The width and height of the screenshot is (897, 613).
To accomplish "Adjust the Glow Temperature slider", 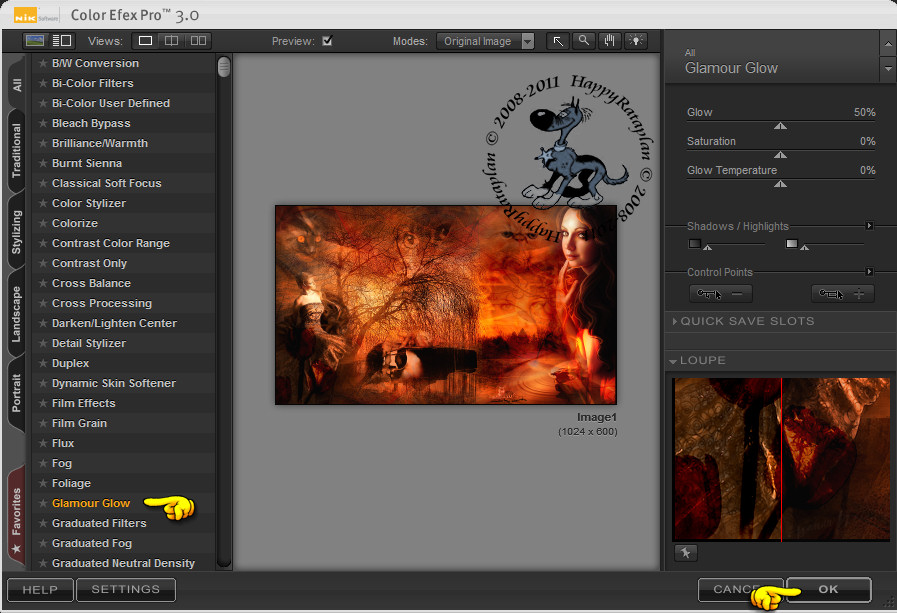I will [x=780, y=183].
